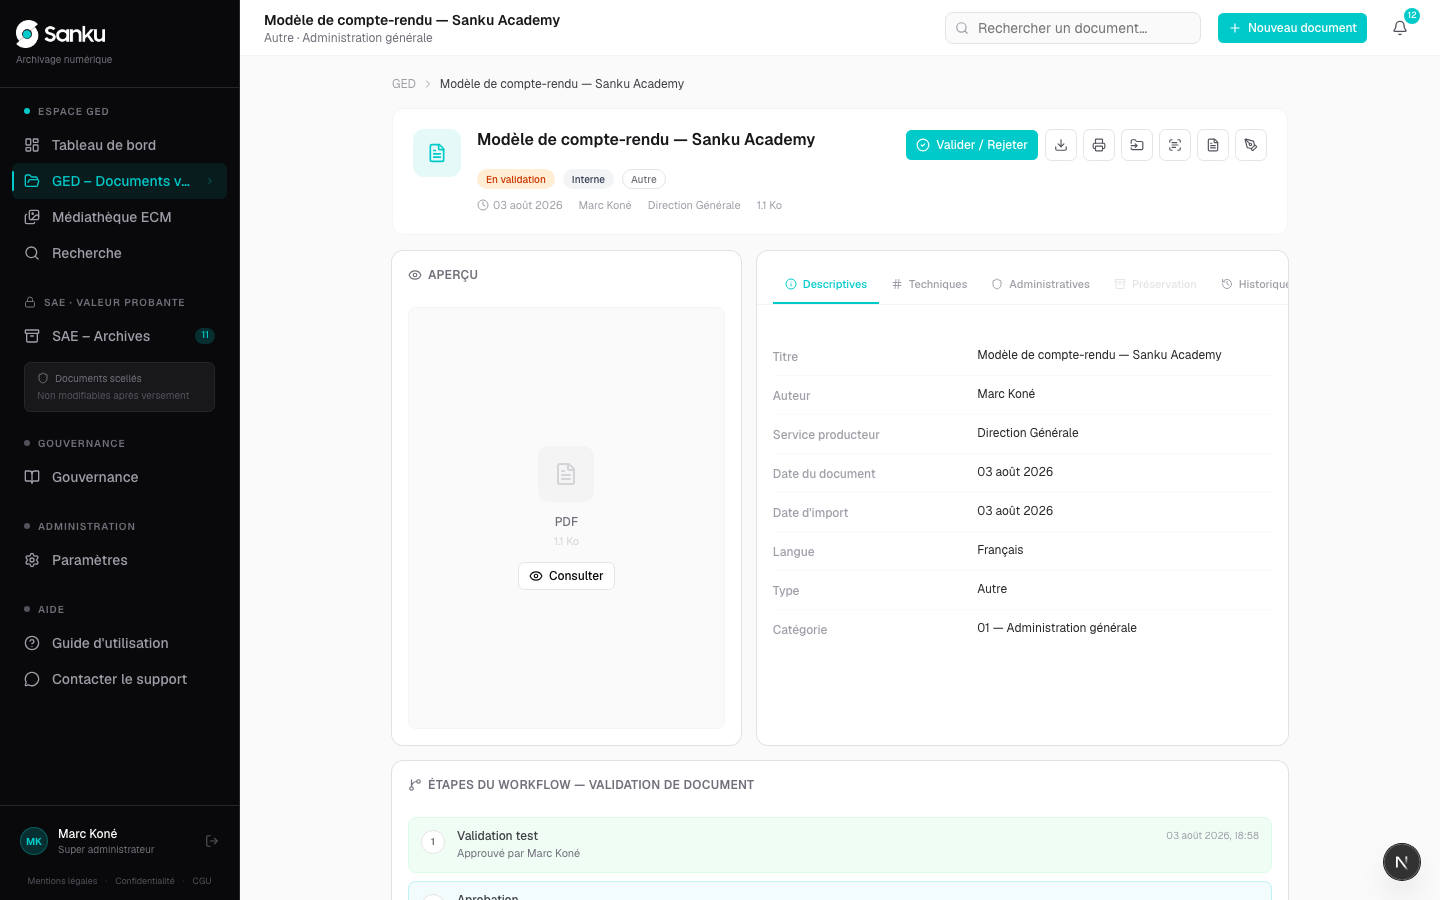Click the PDF file icon in preview
1440x900 pixels.
(566, 474)
